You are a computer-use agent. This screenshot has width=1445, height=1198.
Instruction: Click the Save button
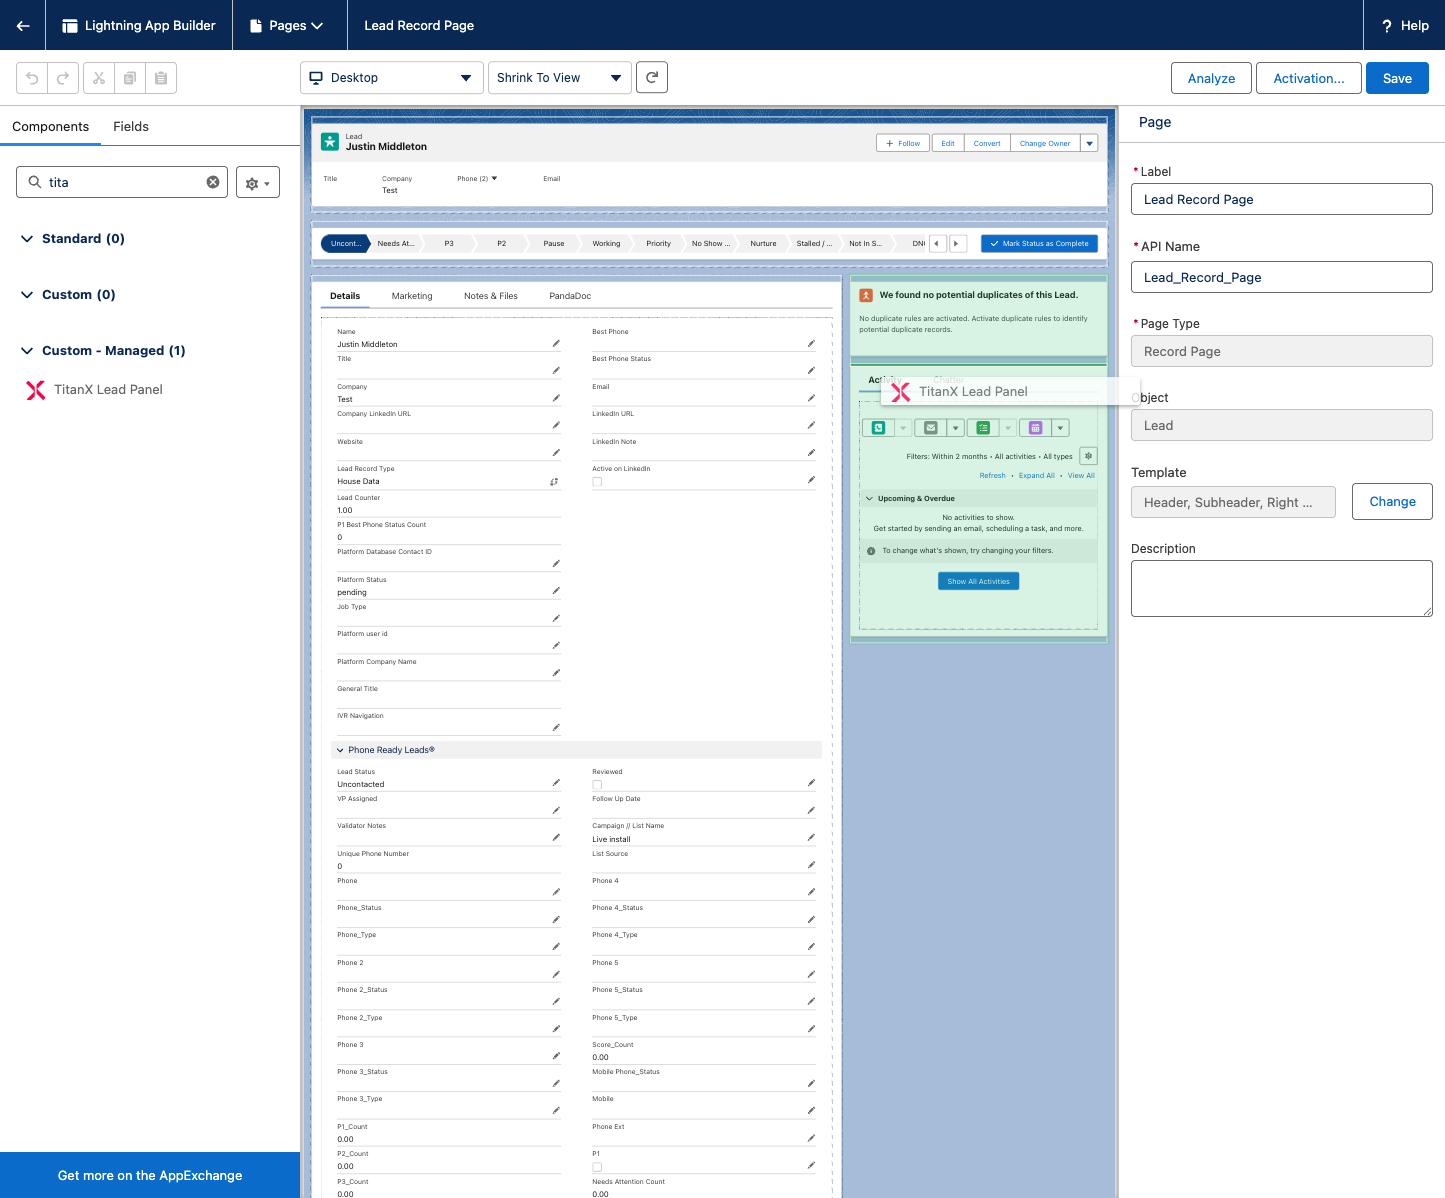pos(1397,78)
